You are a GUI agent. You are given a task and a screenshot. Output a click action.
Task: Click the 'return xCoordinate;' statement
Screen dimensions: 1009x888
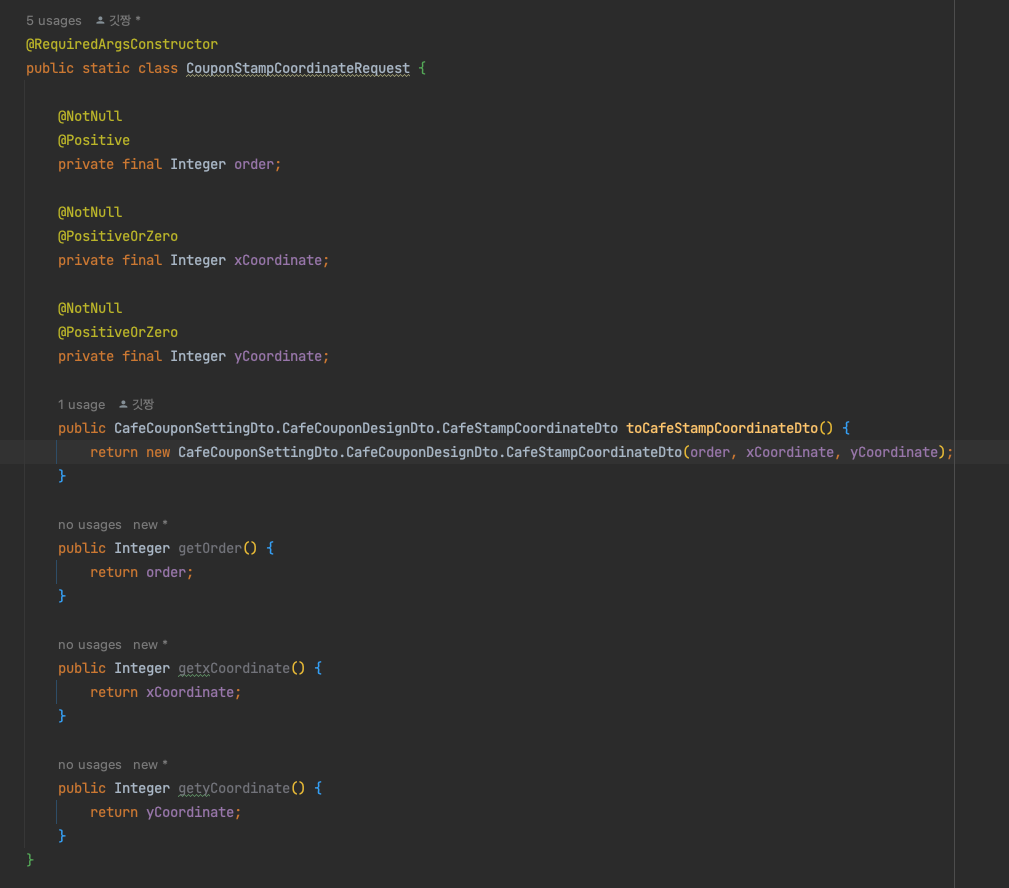click(x=165, y=692)
